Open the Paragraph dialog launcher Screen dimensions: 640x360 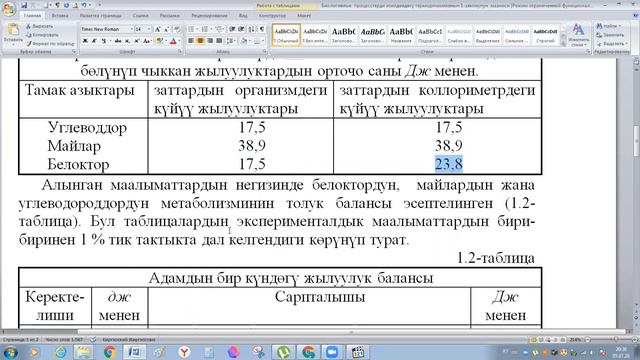coord(265,52)
